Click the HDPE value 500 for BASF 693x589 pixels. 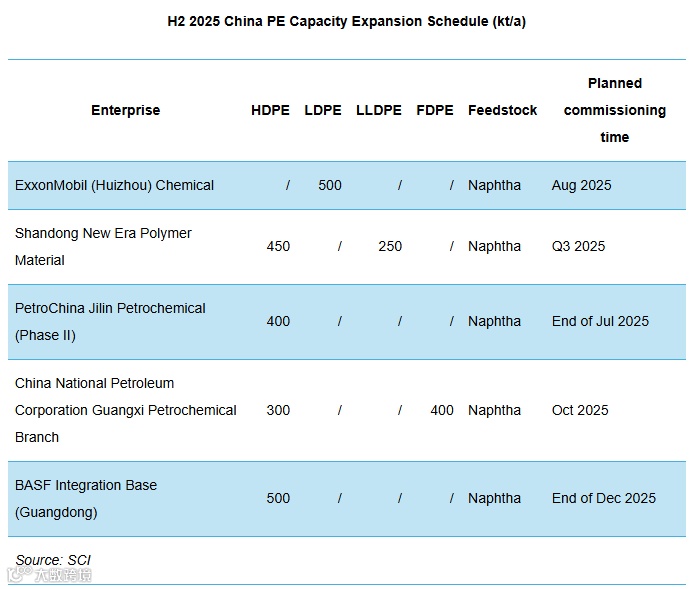(x=278, y=498)
